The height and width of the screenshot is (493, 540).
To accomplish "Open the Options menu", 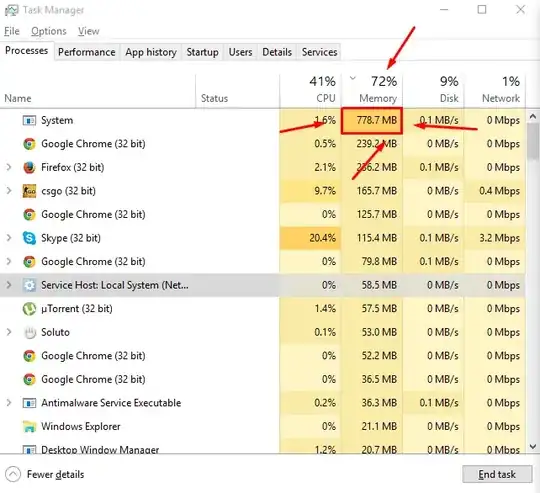I will coord(49,31).
